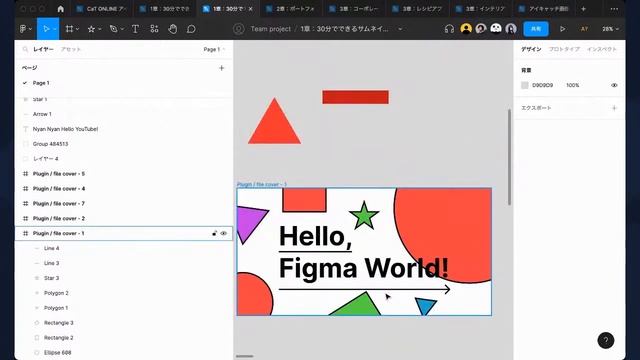
Task: Click the team icon before Team project
Action: (x=238, y=29)
